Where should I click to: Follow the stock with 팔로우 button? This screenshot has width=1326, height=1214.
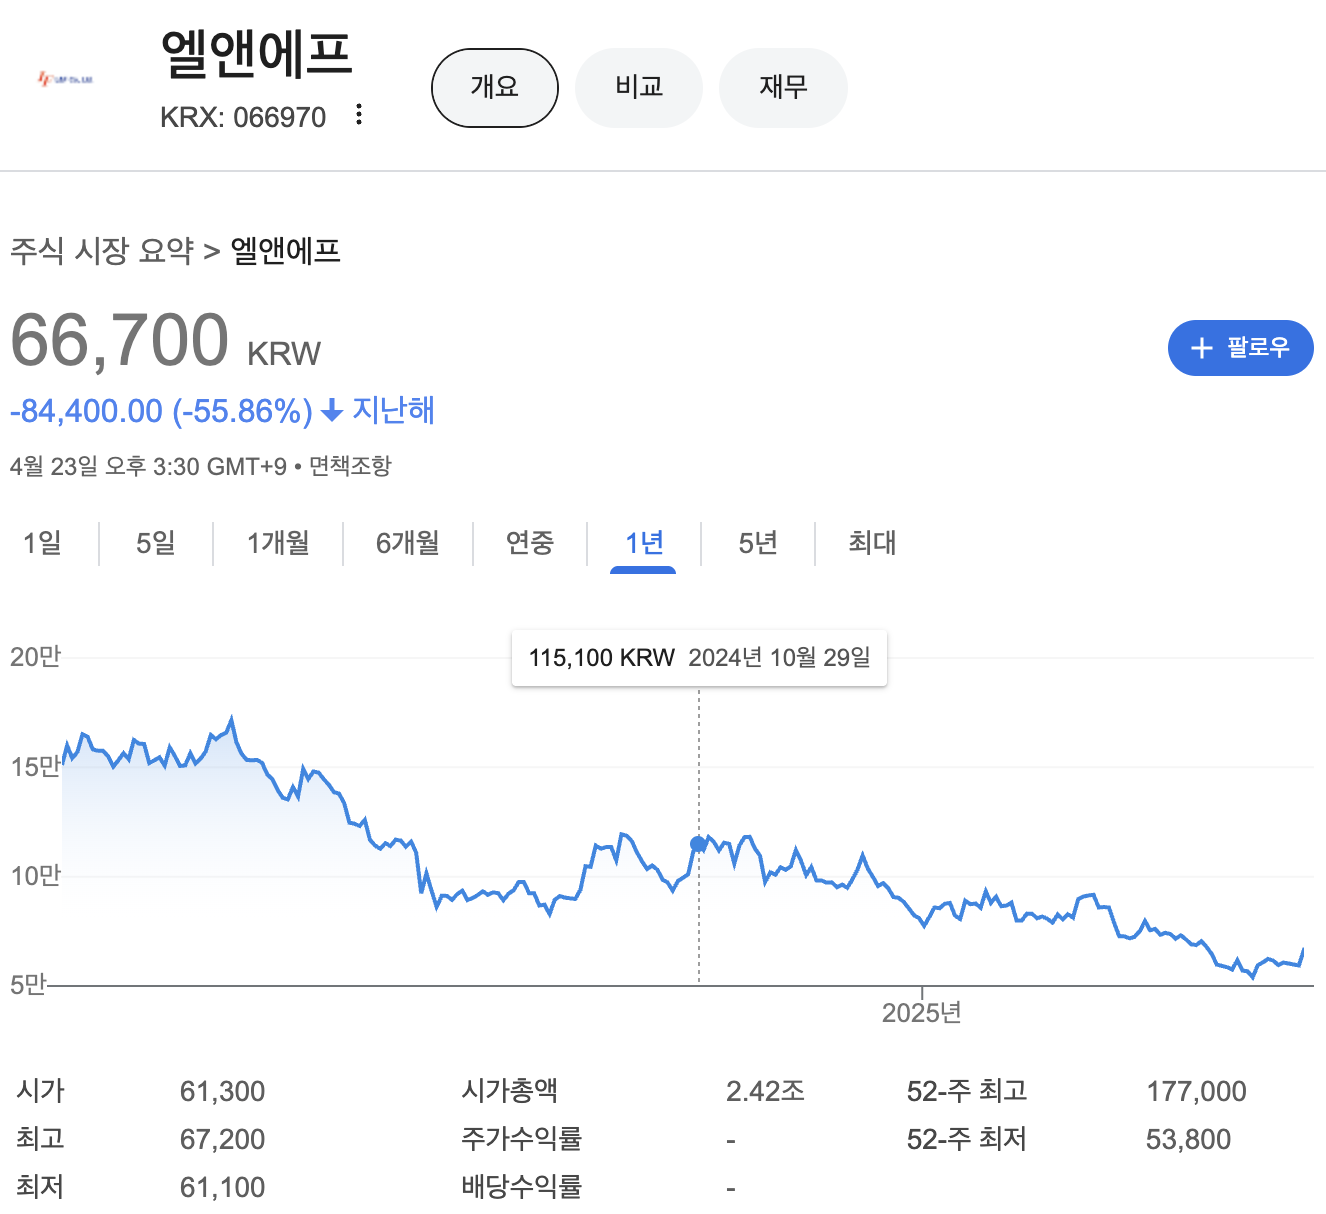[1240, 348]
